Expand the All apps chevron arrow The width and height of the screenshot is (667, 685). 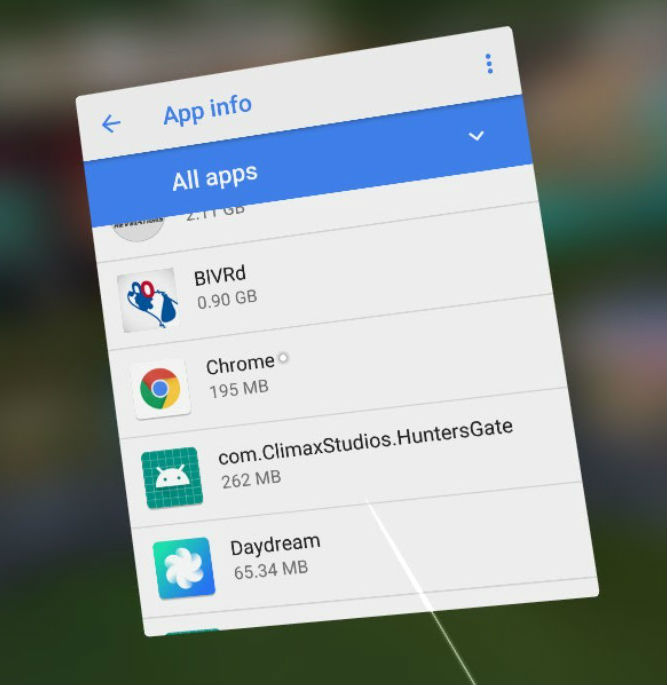pos(476,136)
